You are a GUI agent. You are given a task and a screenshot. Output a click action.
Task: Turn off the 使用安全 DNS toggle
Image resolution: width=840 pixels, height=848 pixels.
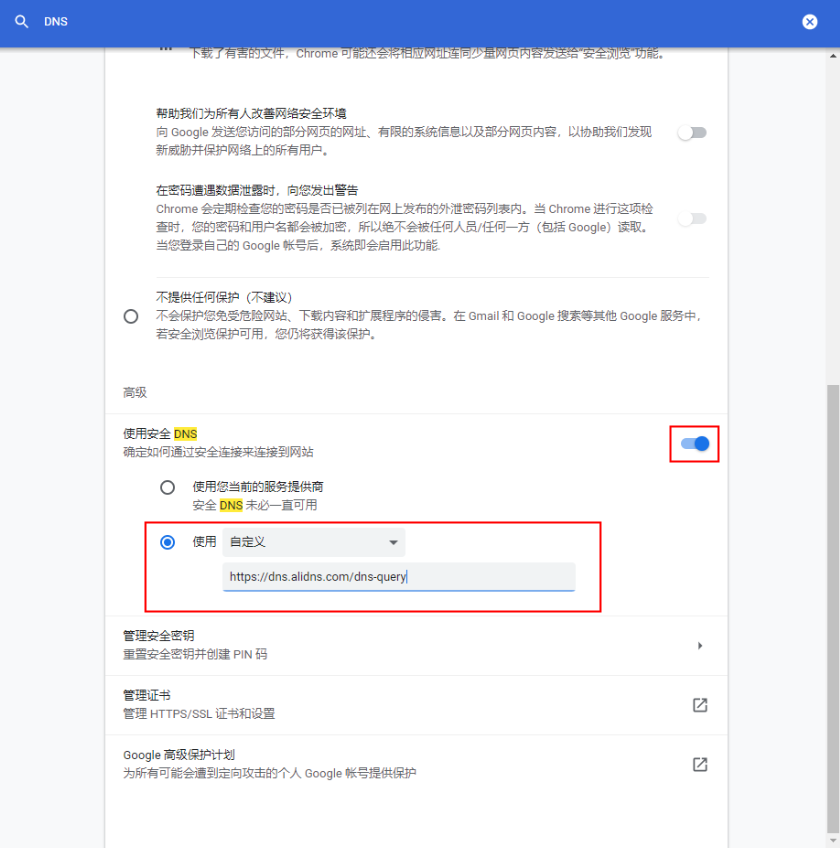(694, 444)
